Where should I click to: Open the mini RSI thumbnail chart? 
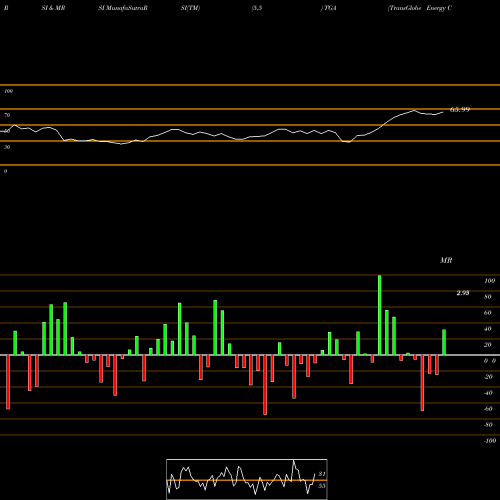pyautogui.click(x=247, y=479)
